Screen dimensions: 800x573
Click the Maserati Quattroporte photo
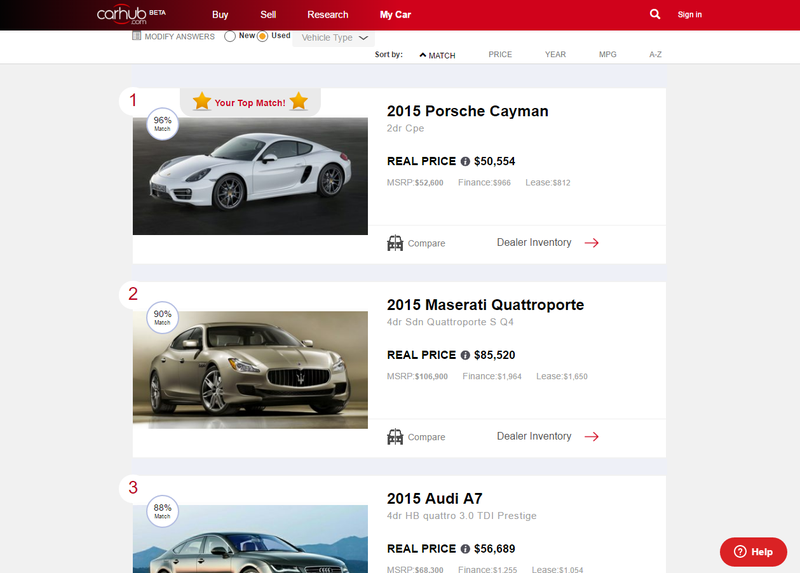(x=250, y=370)
